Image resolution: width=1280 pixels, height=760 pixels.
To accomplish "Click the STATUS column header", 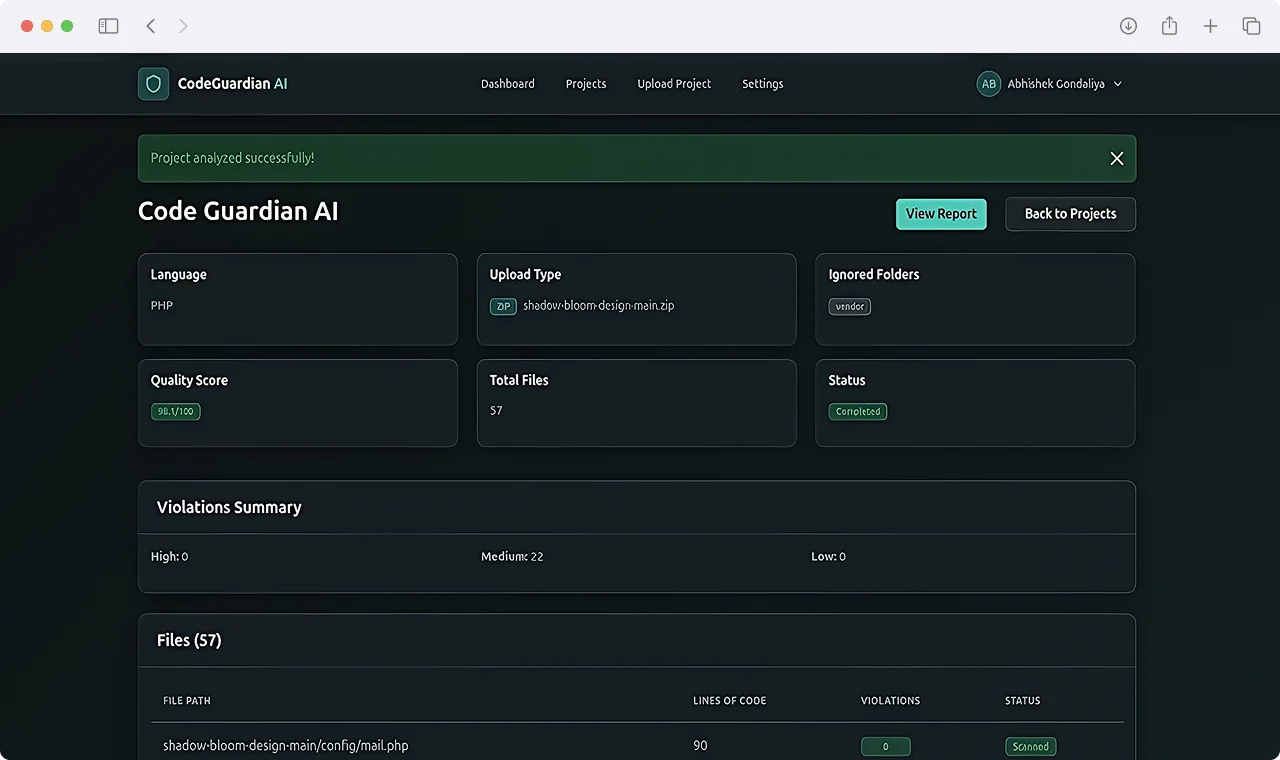I will [x=1023, y=701].
